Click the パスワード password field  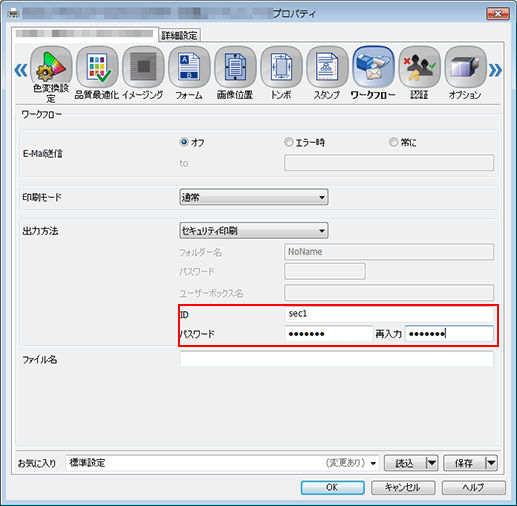coord(329,333)
